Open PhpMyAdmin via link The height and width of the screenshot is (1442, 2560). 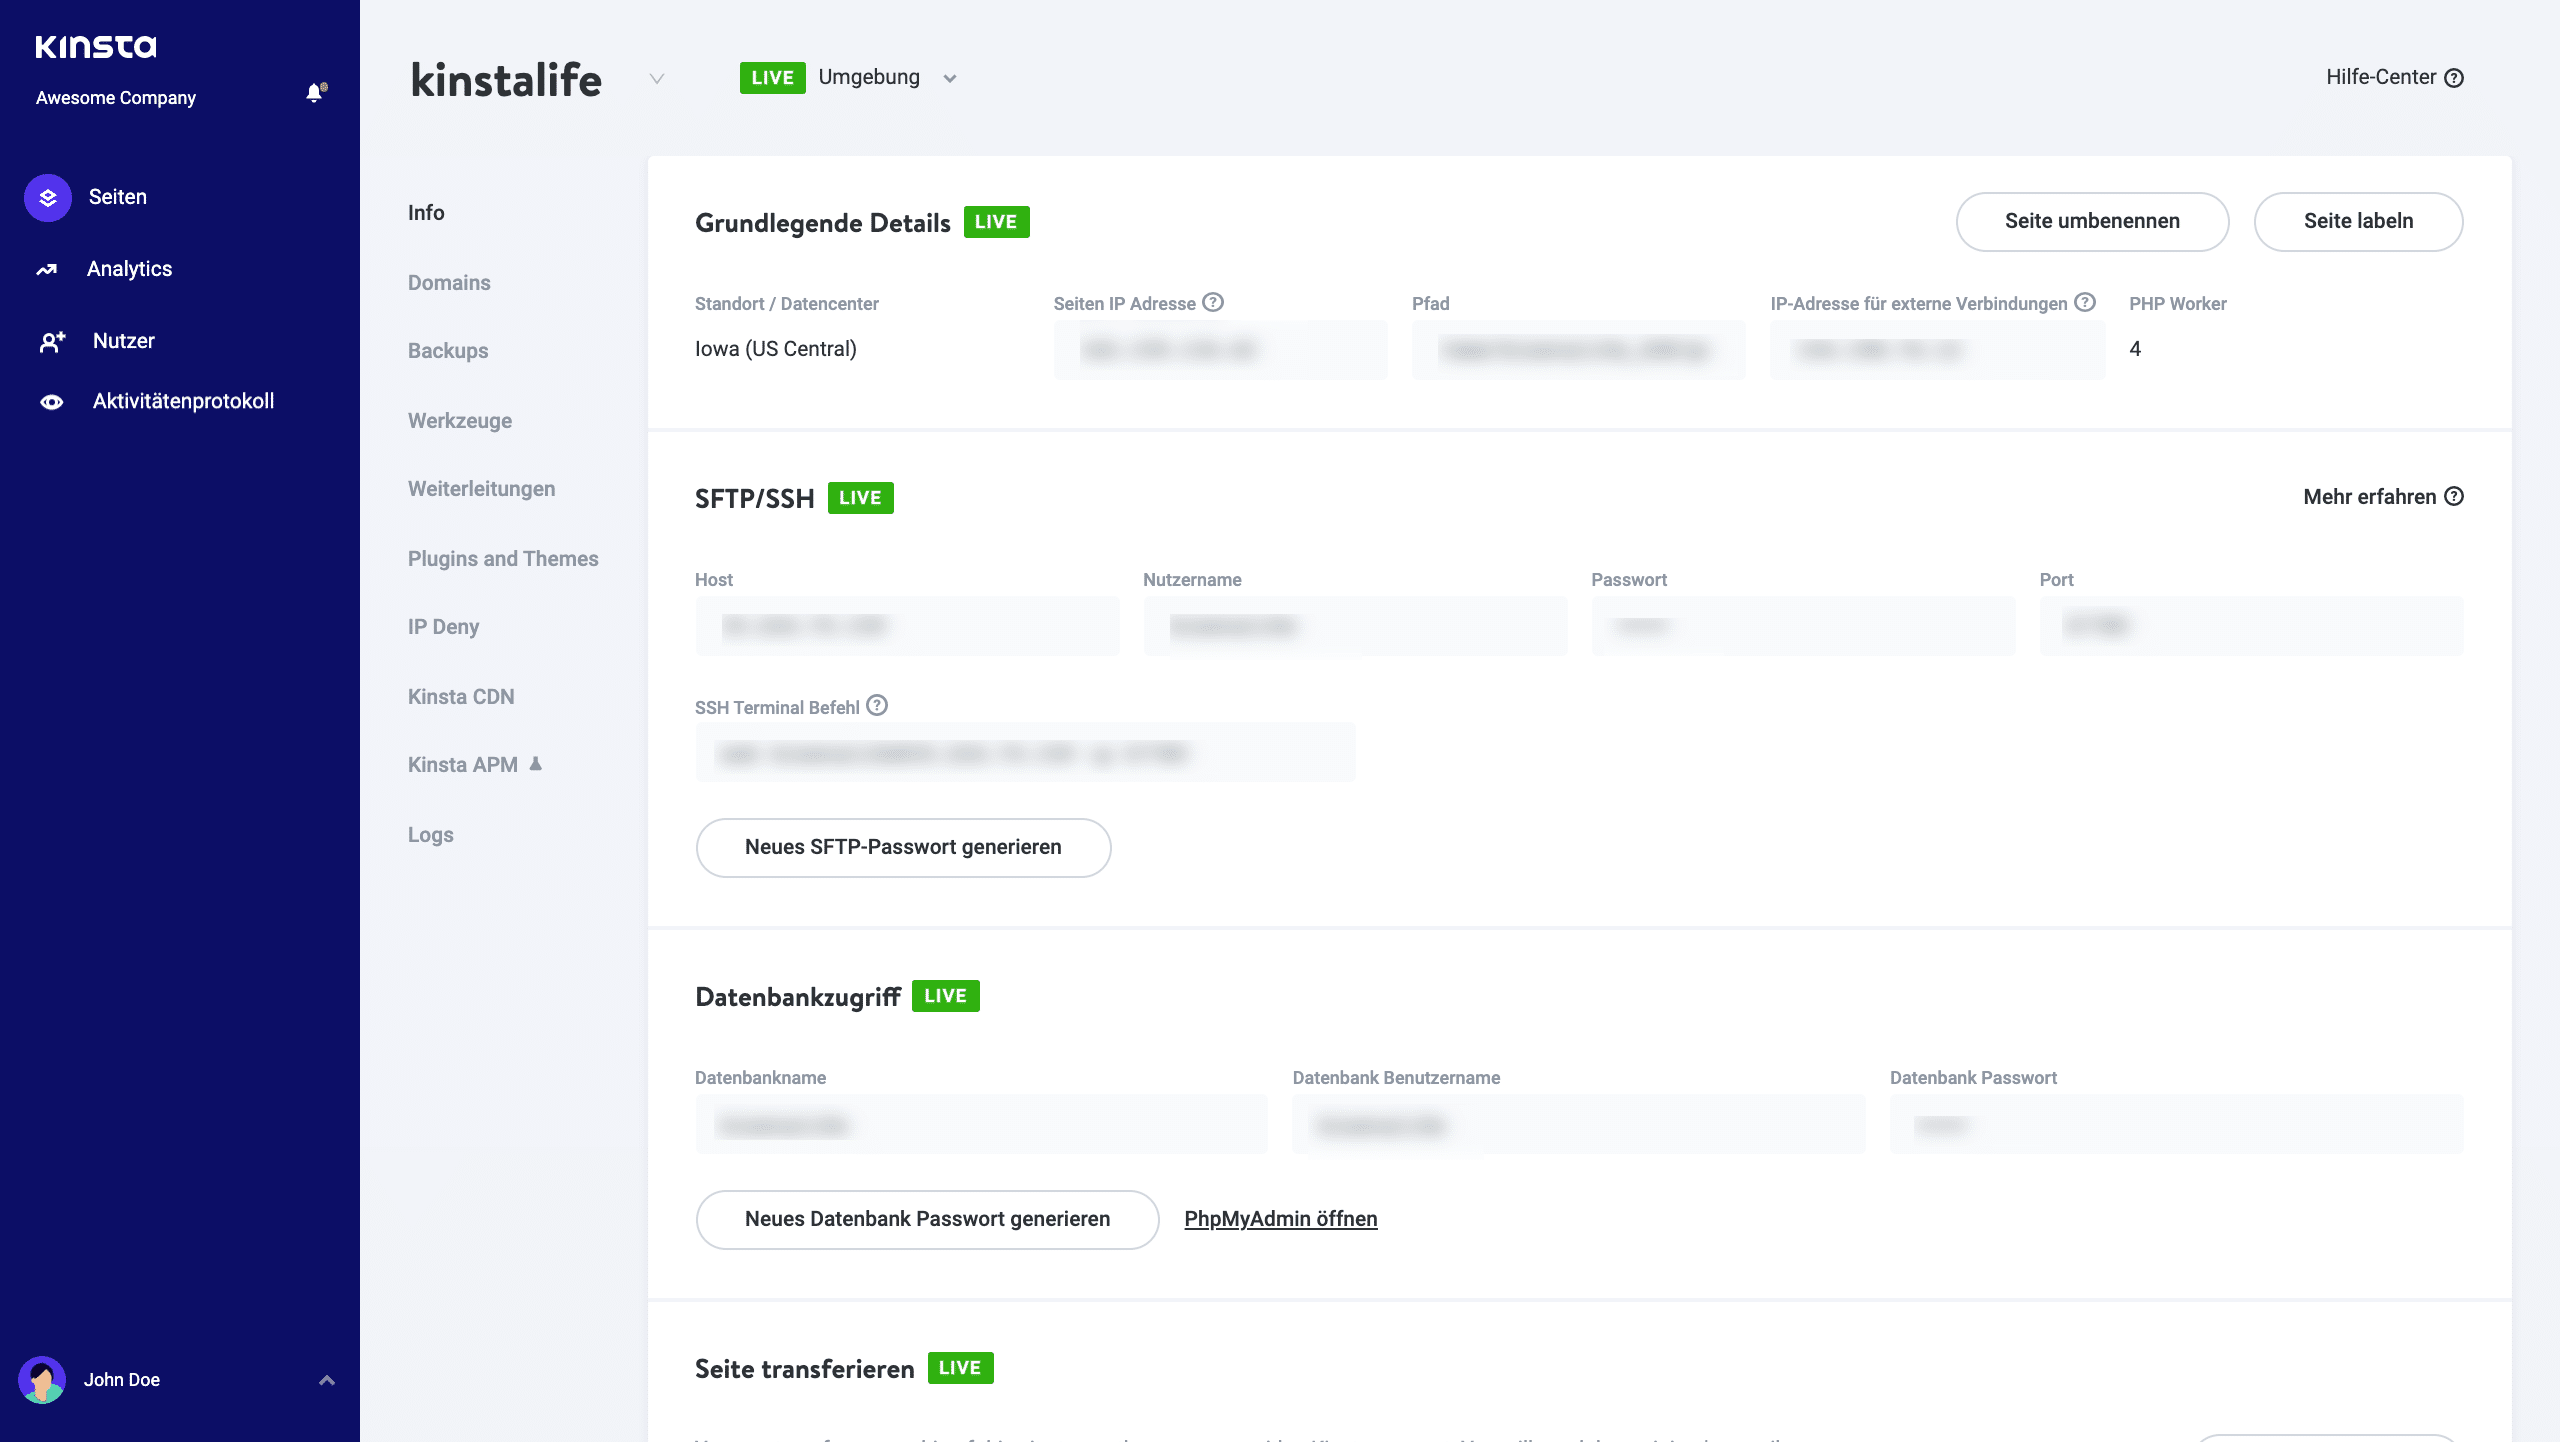coord(1278,1219)
